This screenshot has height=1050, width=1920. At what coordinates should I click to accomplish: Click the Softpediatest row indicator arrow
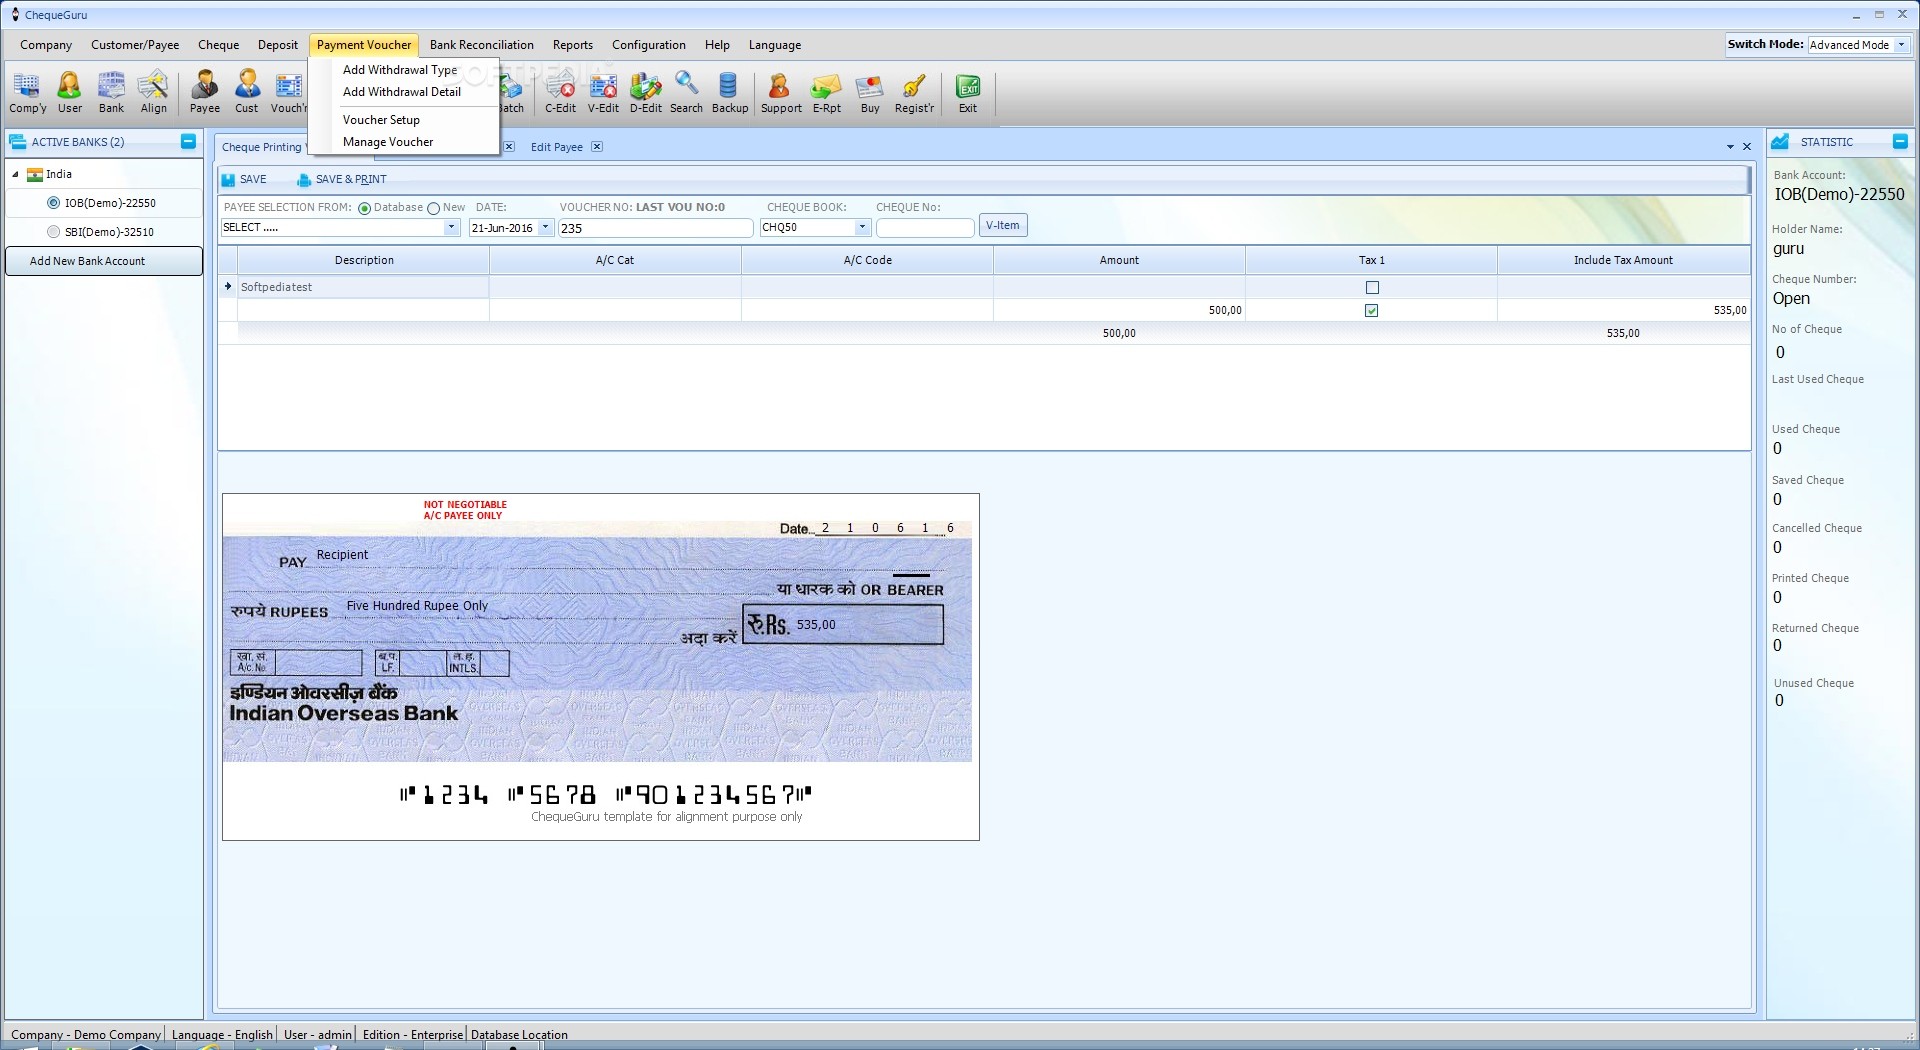228,287
